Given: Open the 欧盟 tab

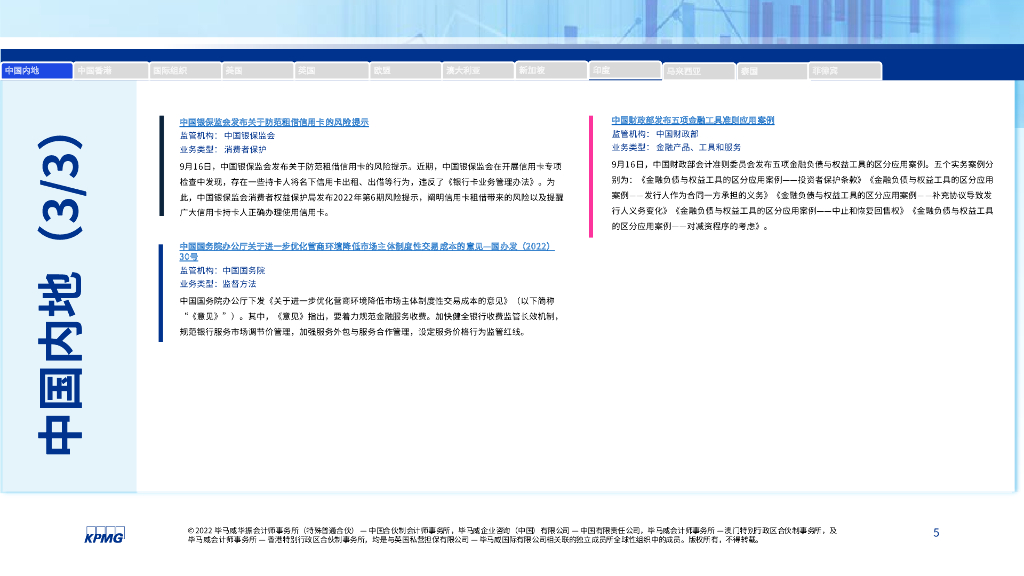Looking at the screenshot, I should point(406,71).
